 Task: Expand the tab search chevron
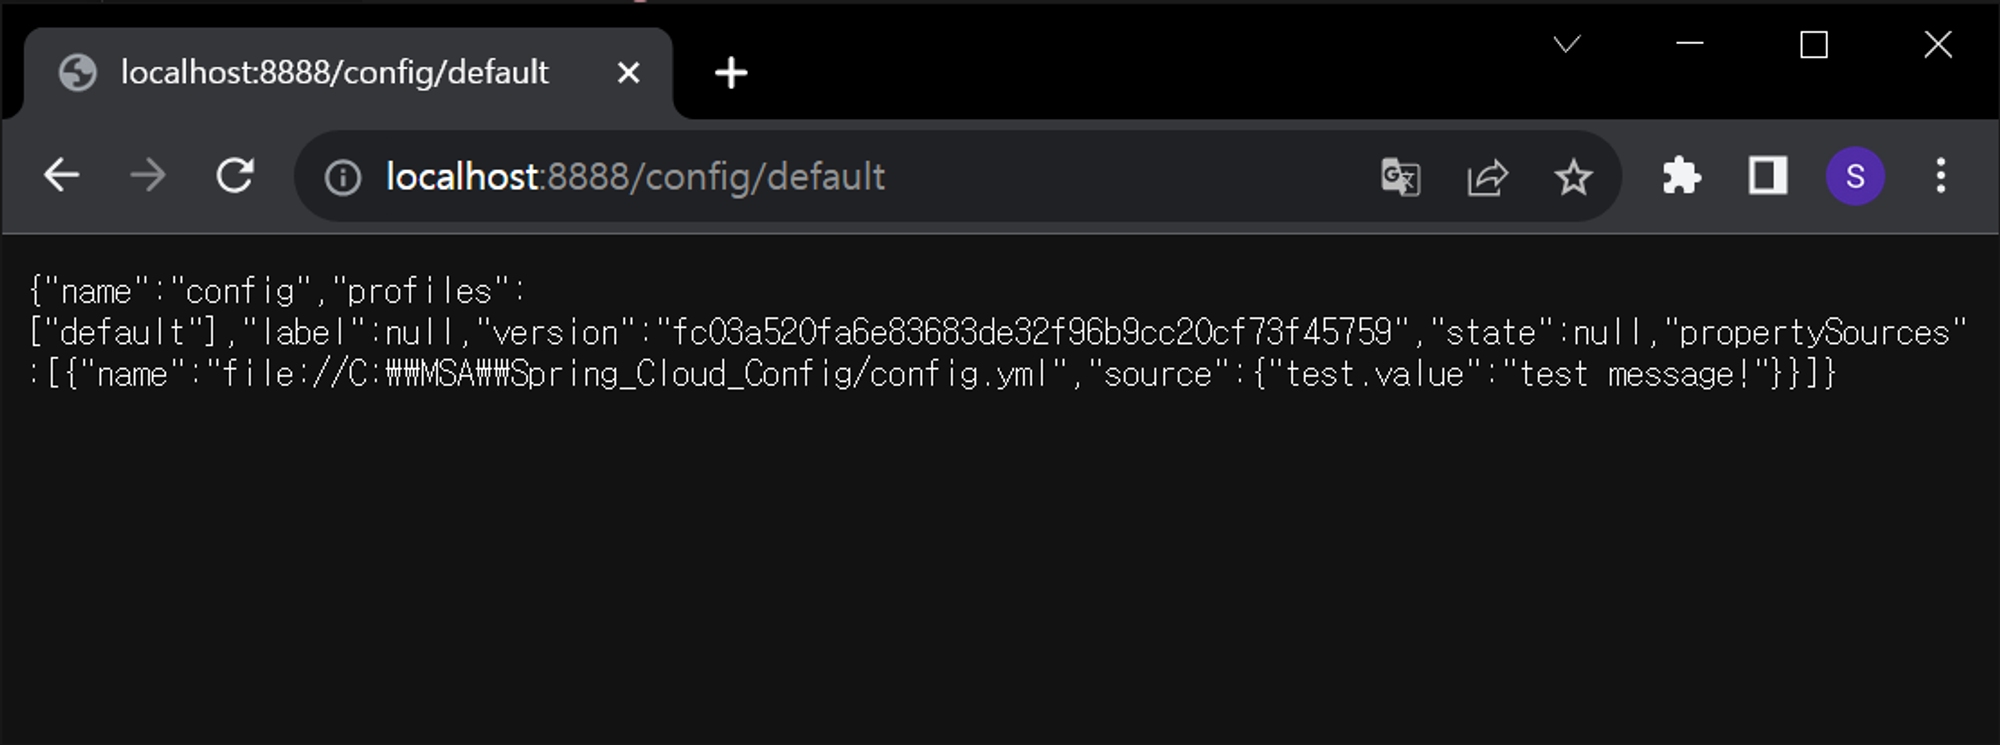(1567, 44)
